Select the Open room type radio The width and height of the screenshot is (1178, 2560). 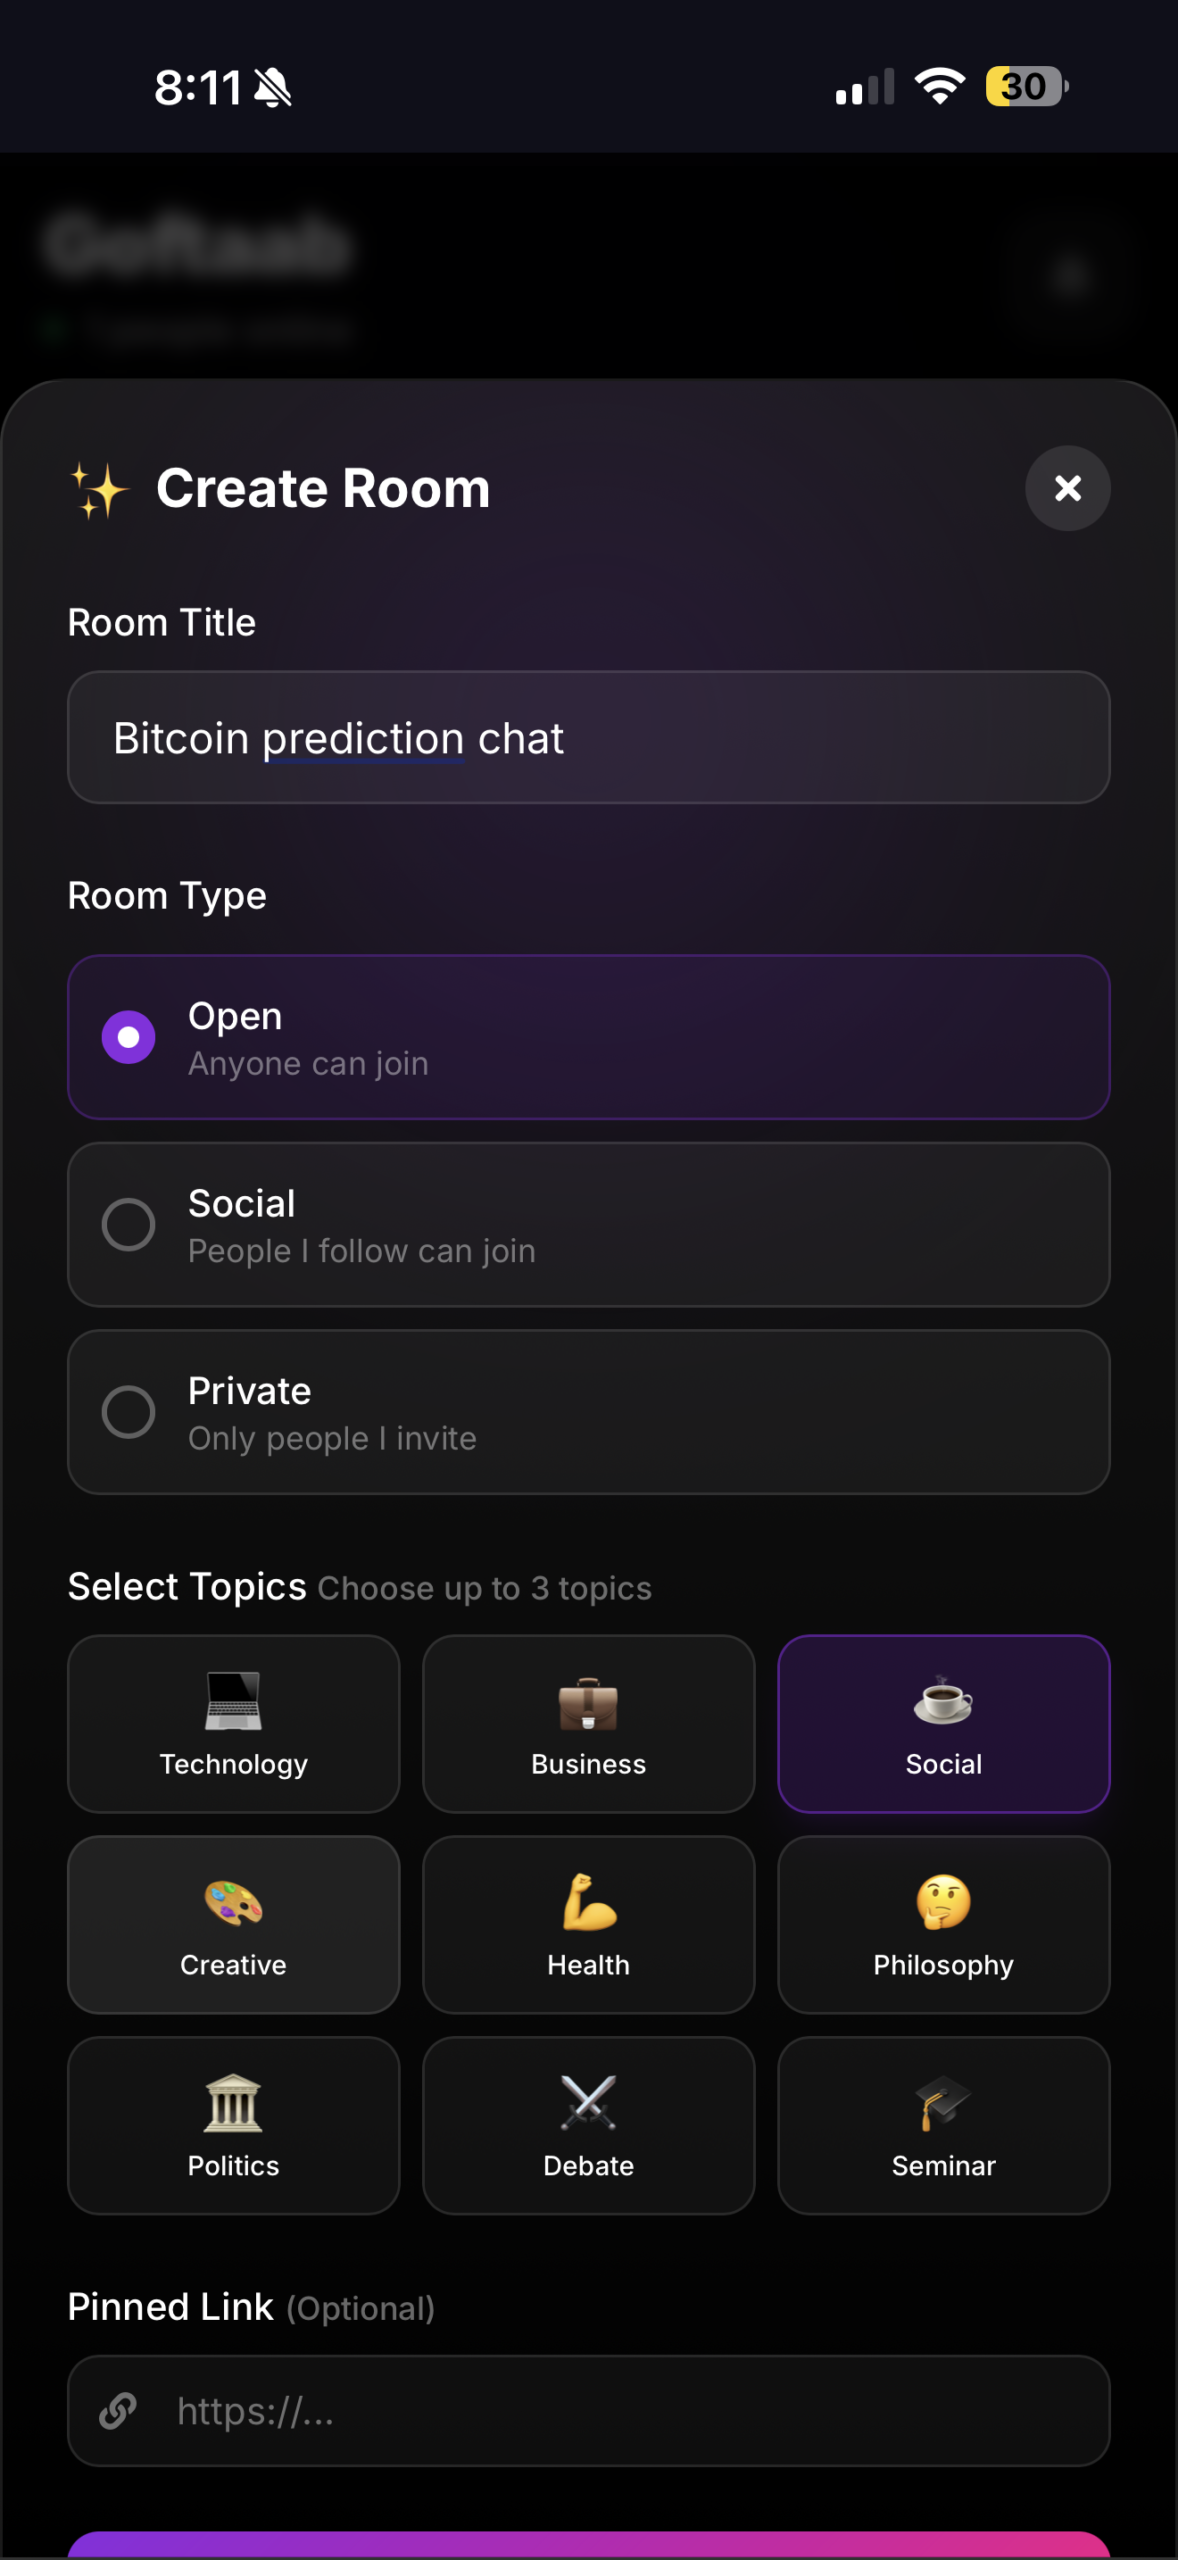(x=129, y=1037)
